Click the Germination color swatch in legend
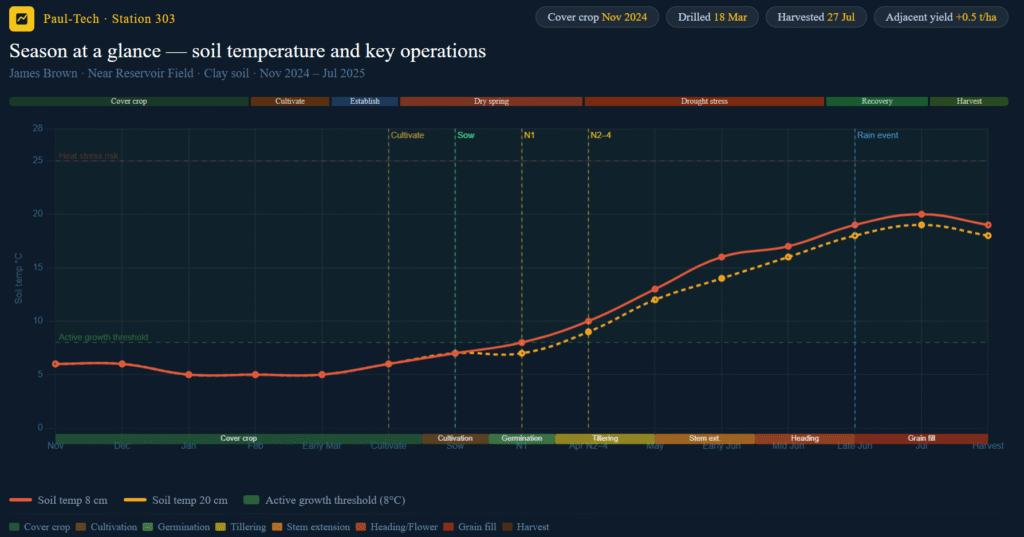The width and height of the screenshot is (1024, 537). click(148, 527)
